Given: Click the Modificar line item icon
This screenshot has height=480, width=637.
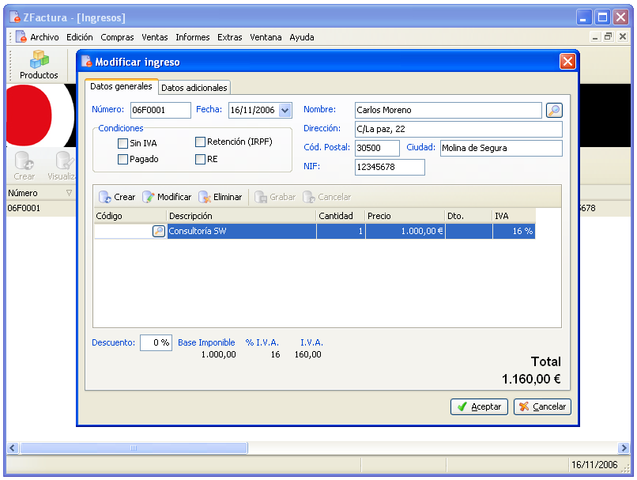Looking at the screenshot, I should [x=148, y=197].
